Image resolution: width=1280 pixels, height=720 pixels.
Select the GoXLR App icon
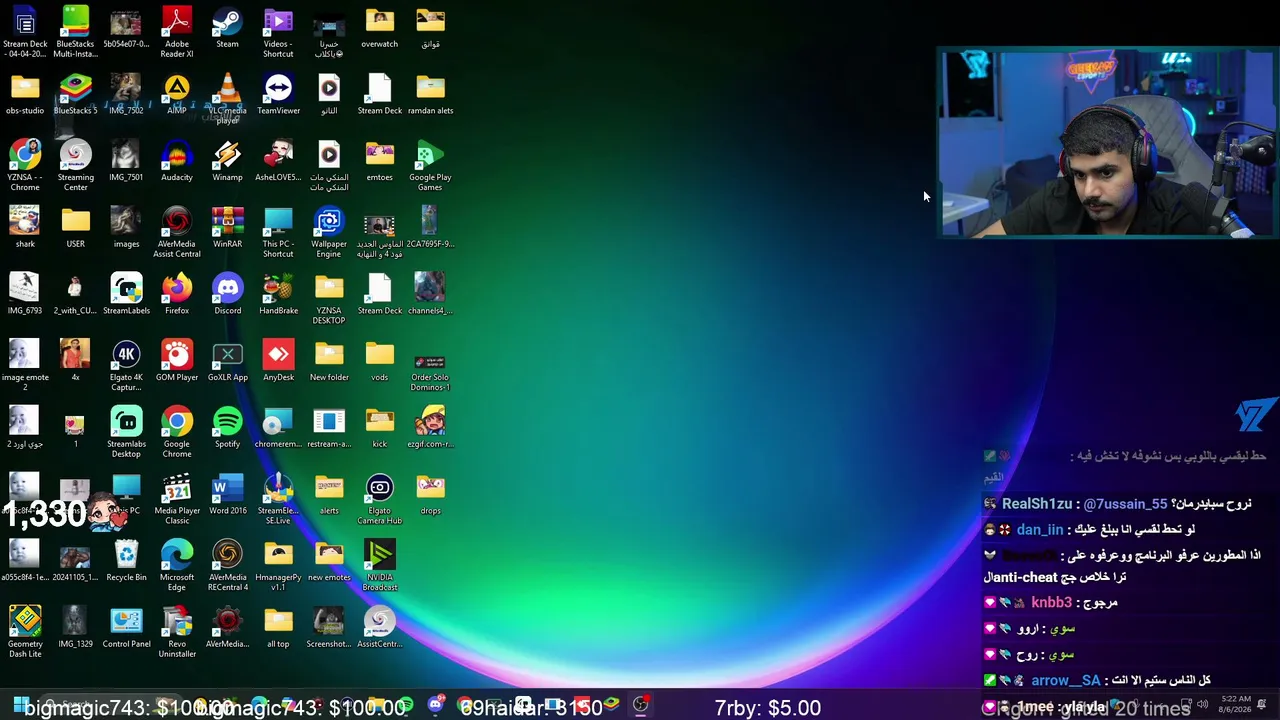(227, 361)
